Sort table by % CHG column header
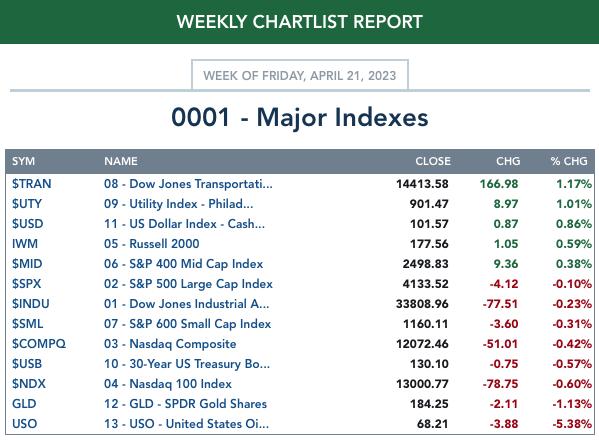Viewport: 599px width, 440px height. pyautogui.click(x=569, y=161)
